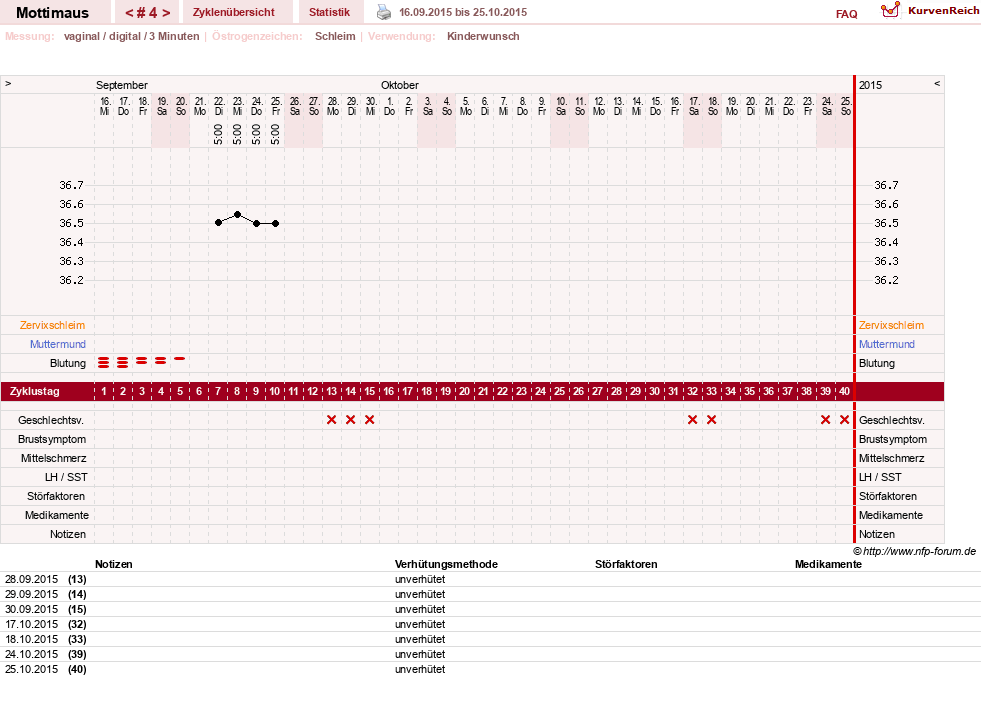Click left Mittelschmerz row label

point(53,458)
